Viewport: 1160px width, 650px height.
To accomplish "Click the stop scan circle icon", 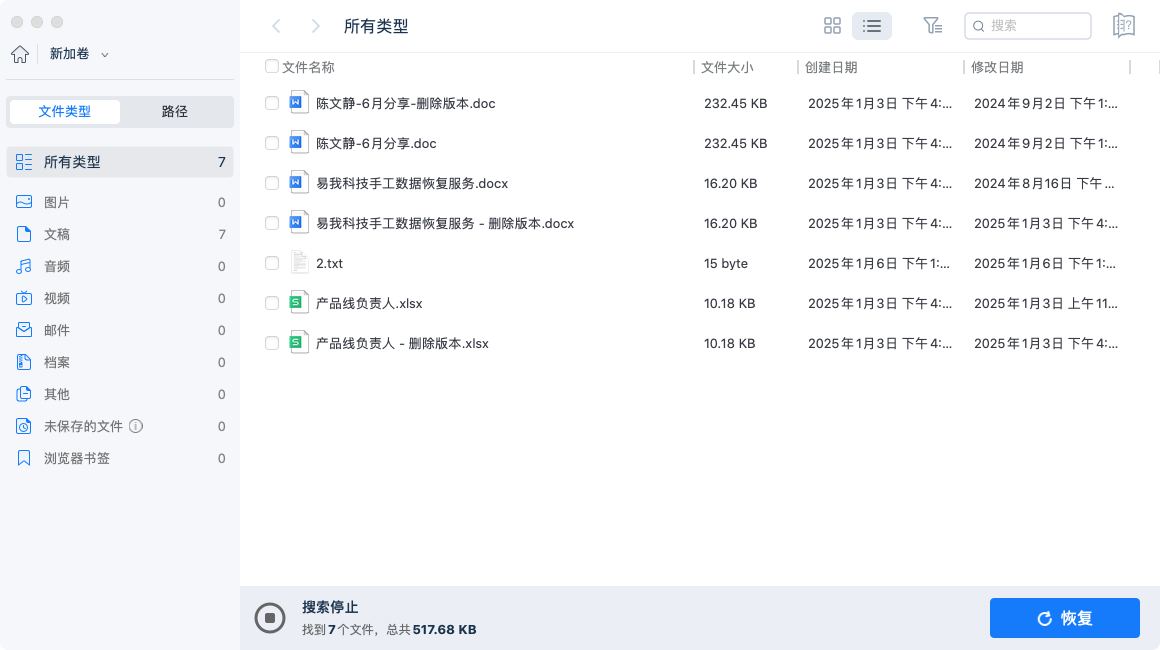I will tap(269, 618).
